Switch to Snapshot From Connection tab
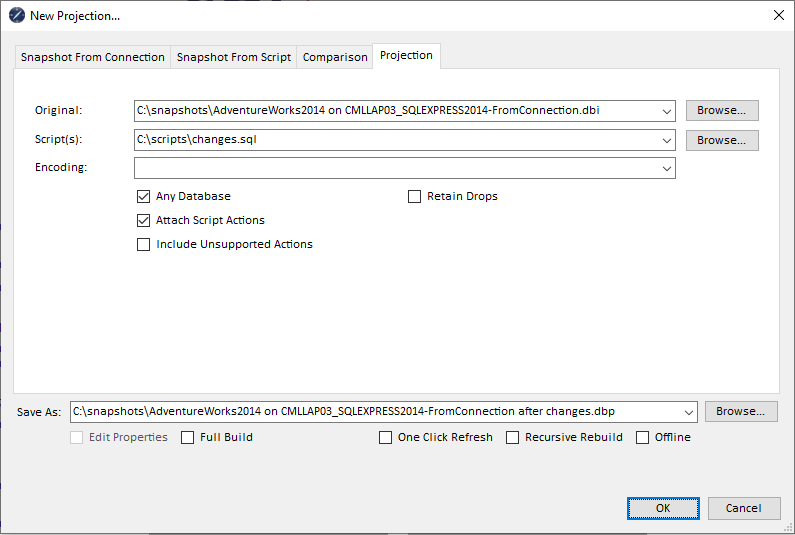 [93, 57]
